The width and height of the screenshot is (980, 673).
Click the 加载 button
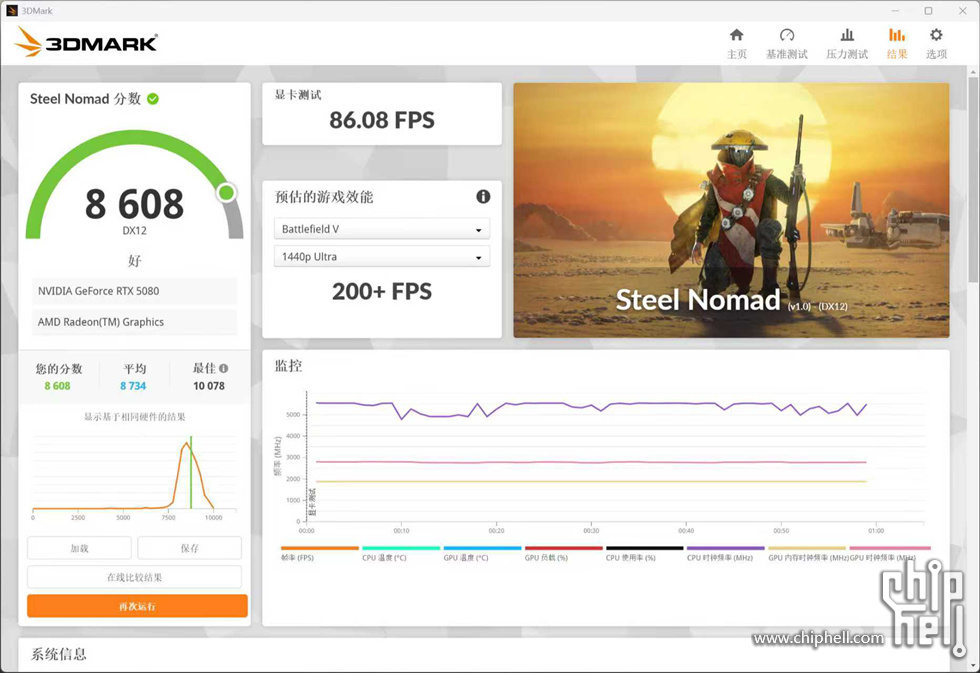pyautogui.click(x=79, y=548)
